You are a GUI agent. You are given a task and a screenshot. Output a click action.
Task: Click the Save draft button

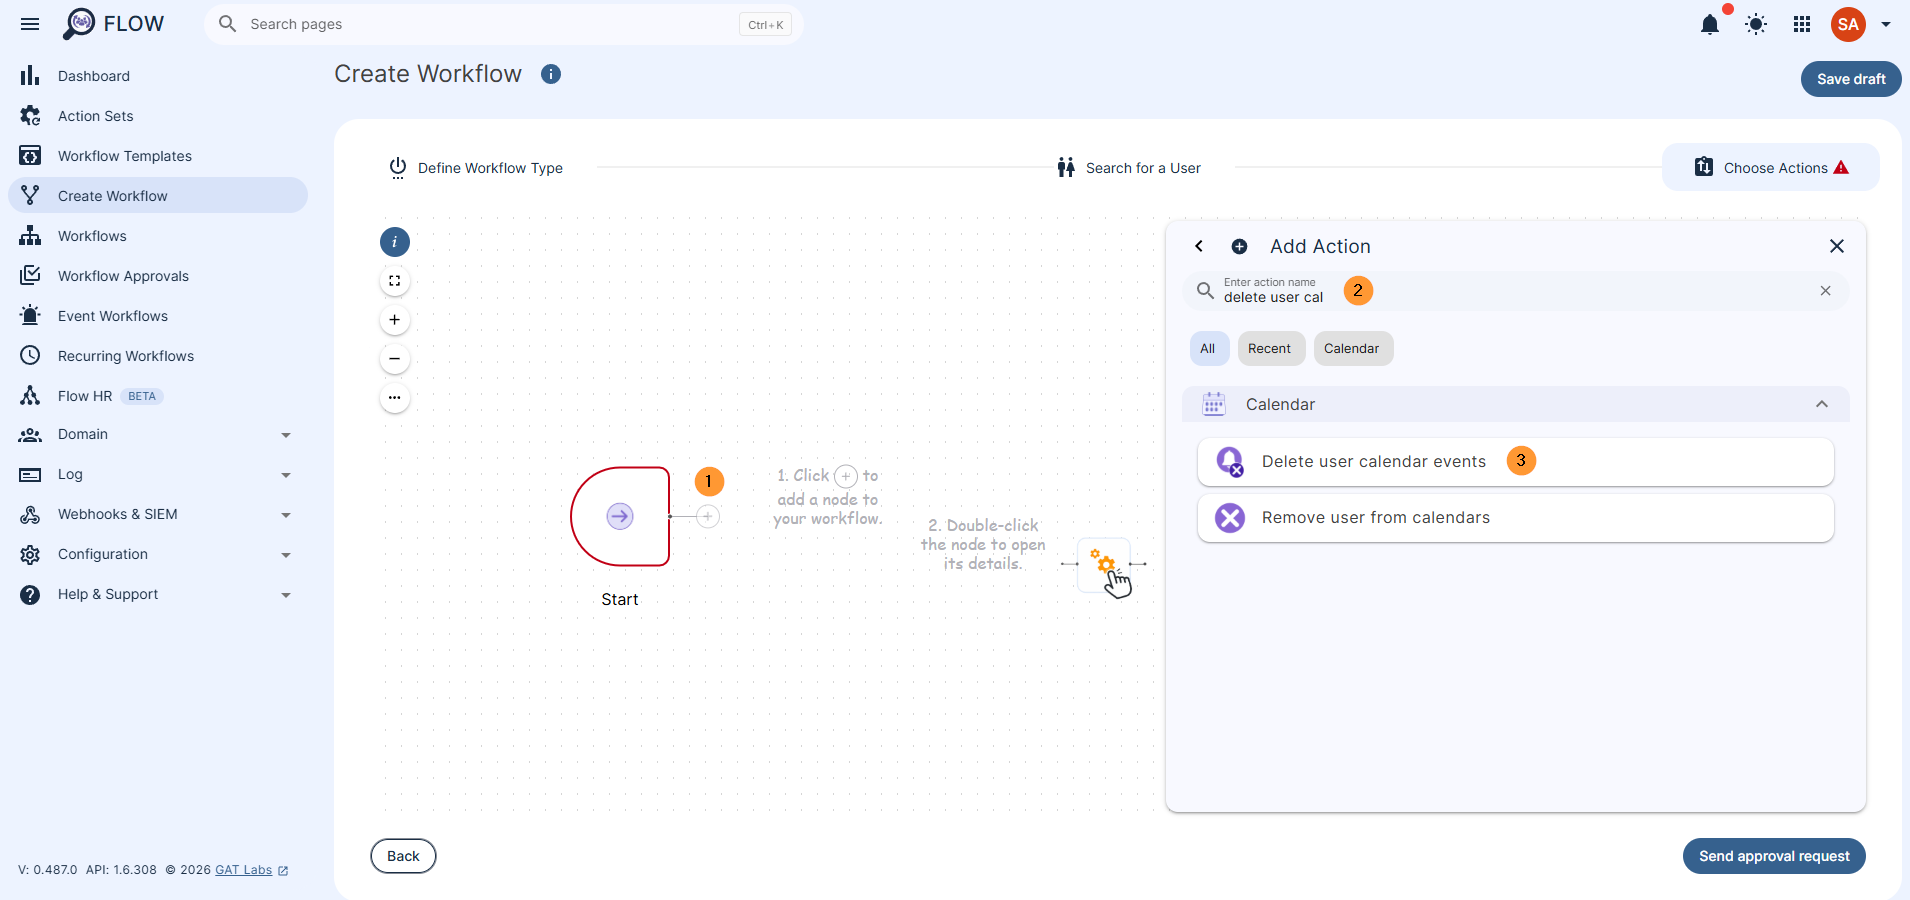1851,79
